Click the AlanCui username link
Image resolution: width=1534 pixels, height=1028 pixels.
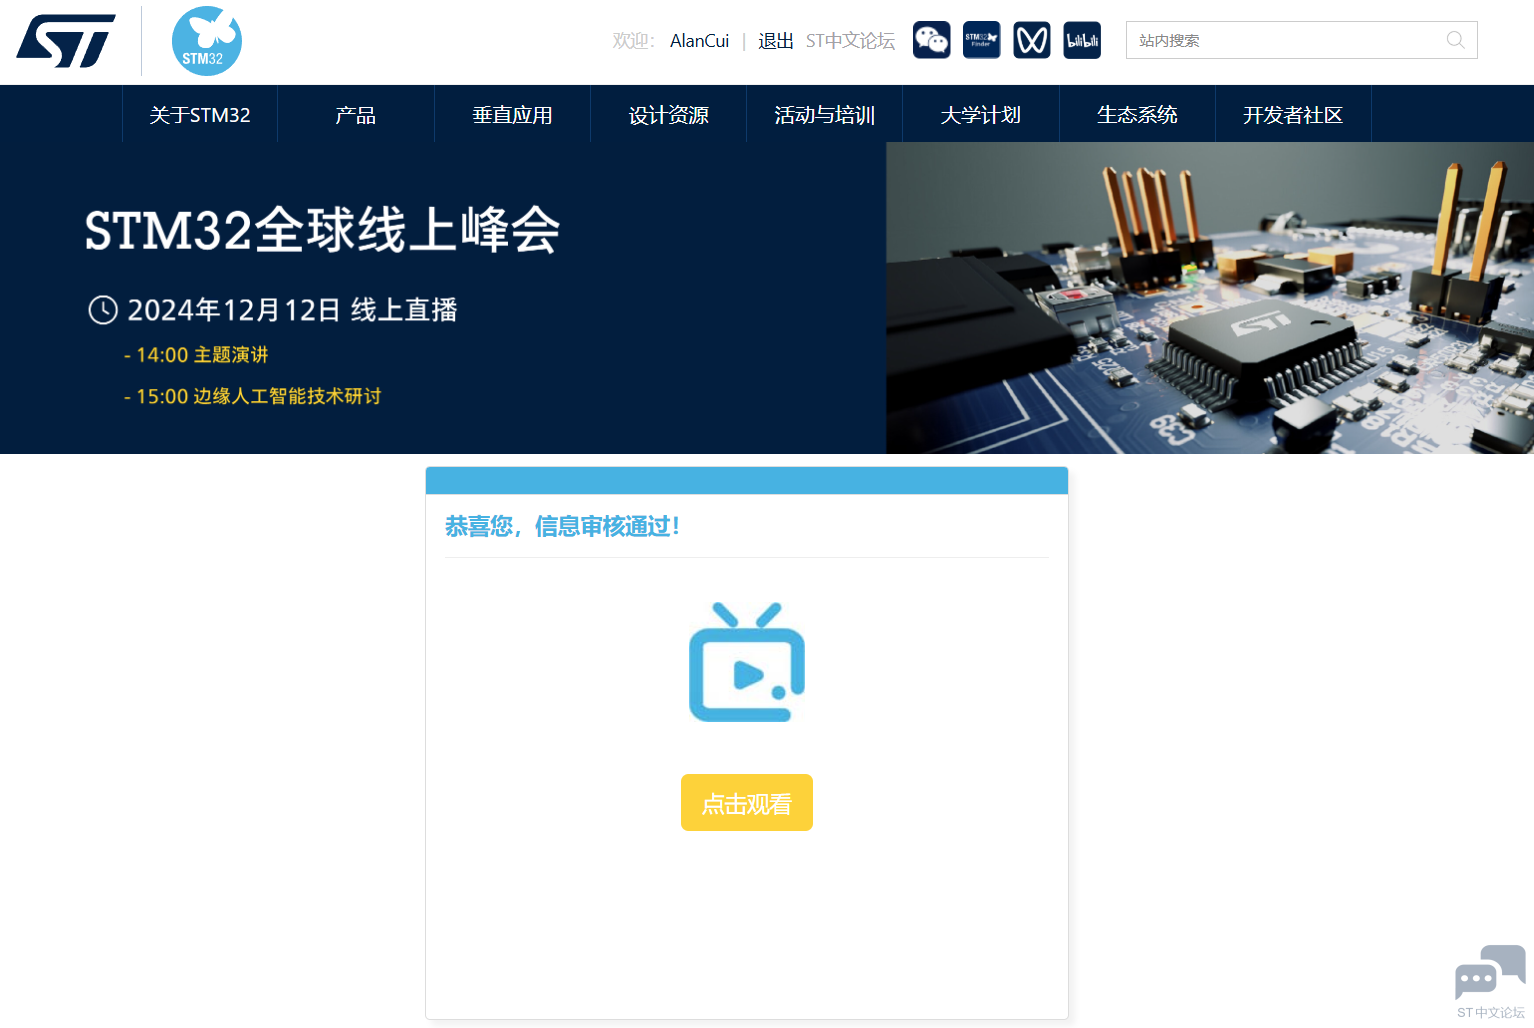point(700,41)
